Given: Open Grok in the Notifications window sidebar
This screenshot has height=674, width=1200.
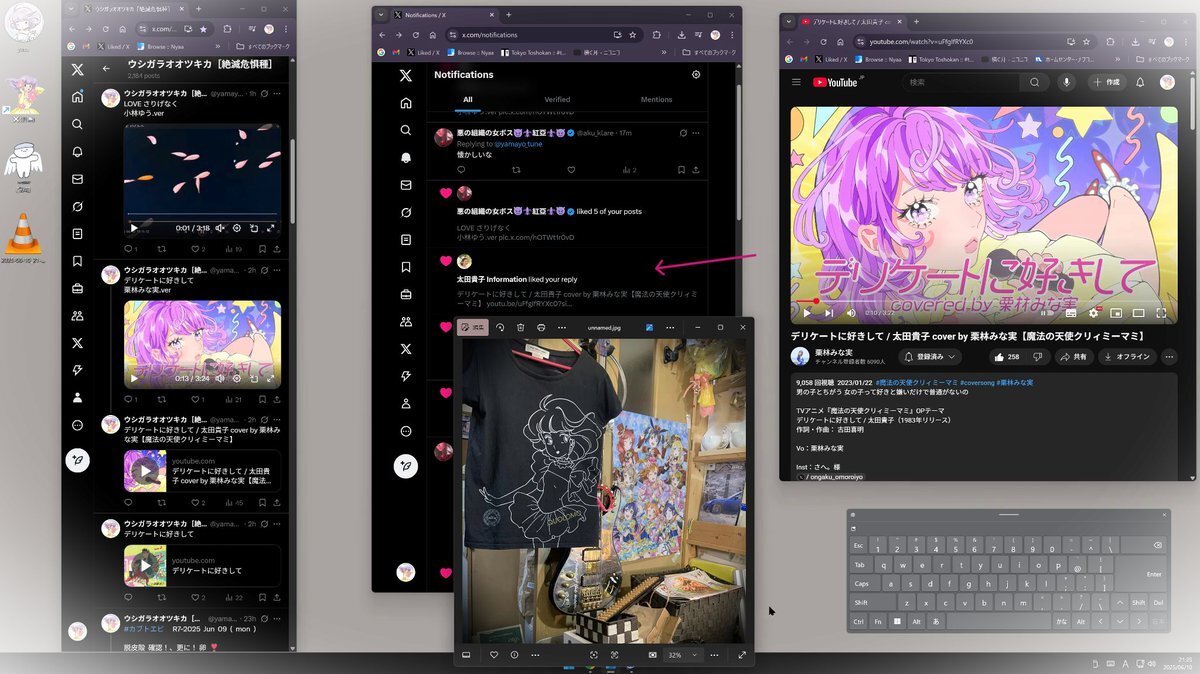Looking at the screenshot, I should [x=405, y=212].
